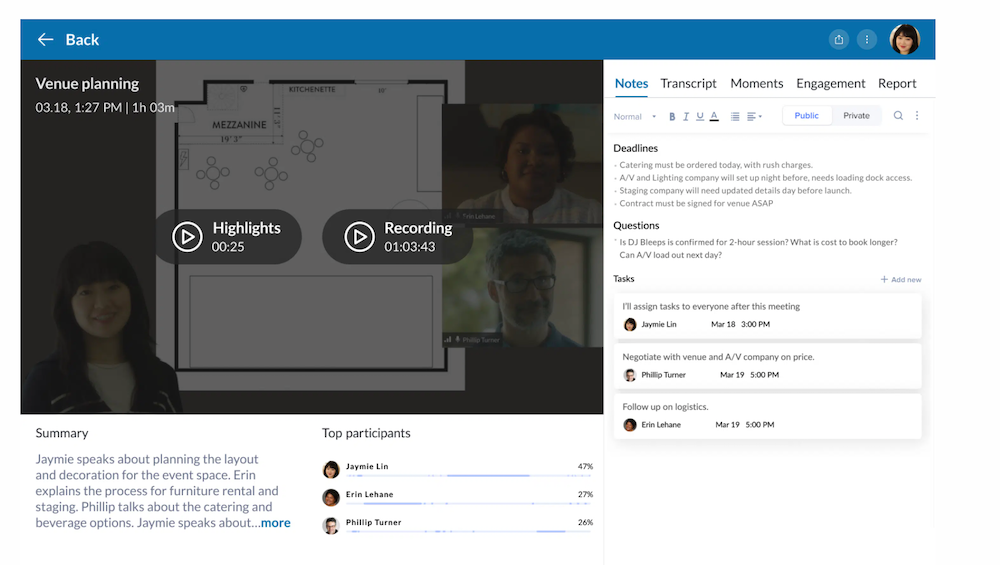Viewport: 1000px width, 565px height.
Task: Expand summary with the more link
Action: coord(275,523)
